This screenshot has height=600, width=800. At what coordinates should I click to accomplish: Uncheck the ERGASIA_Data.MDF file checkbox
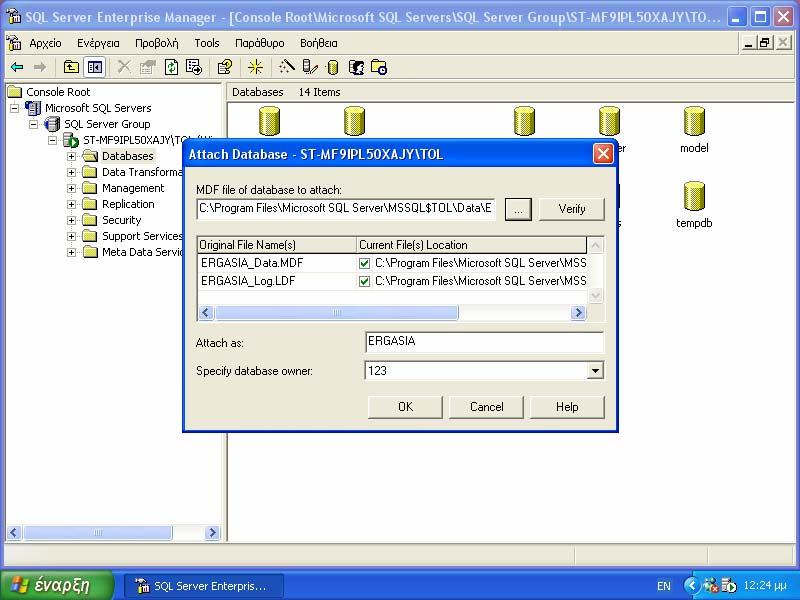(x=364, y=263)
